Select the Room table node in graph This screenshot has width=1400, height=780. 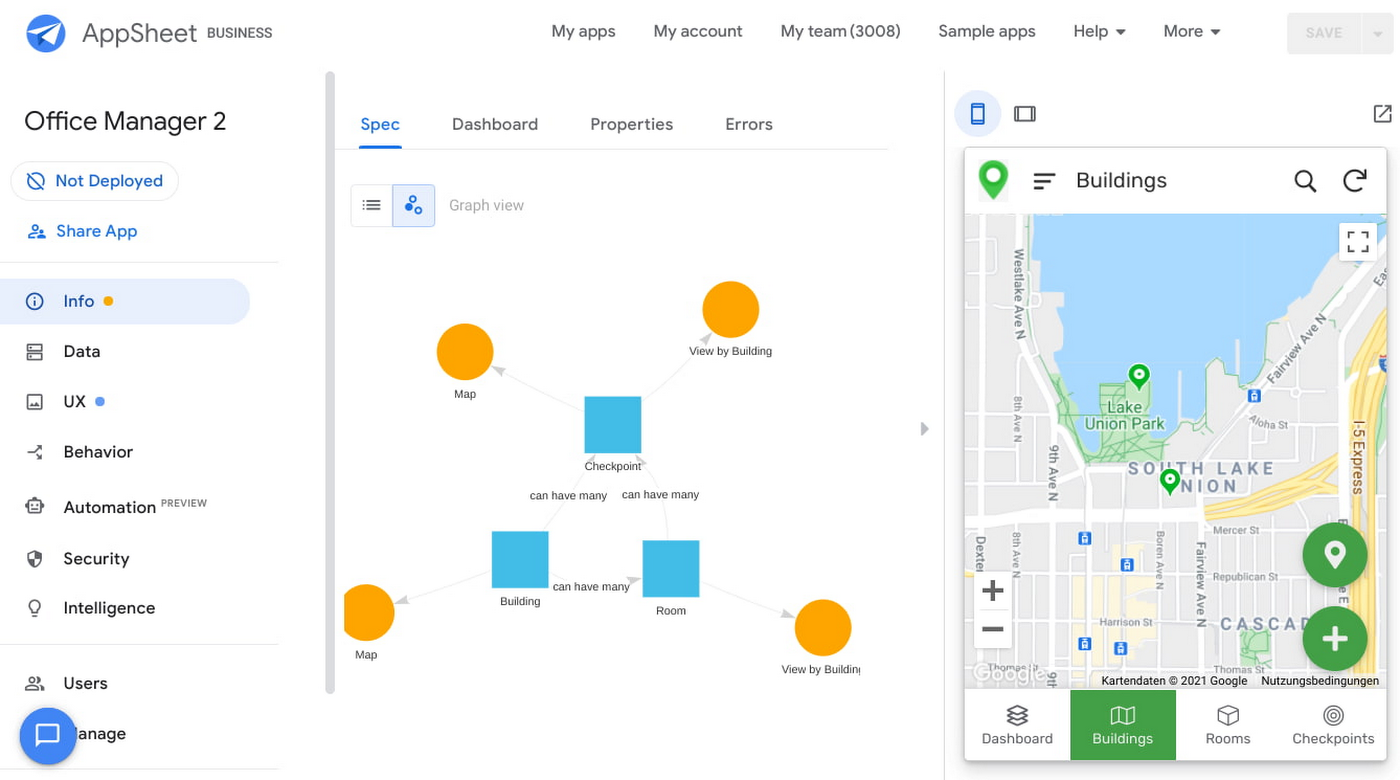[671, 569]
